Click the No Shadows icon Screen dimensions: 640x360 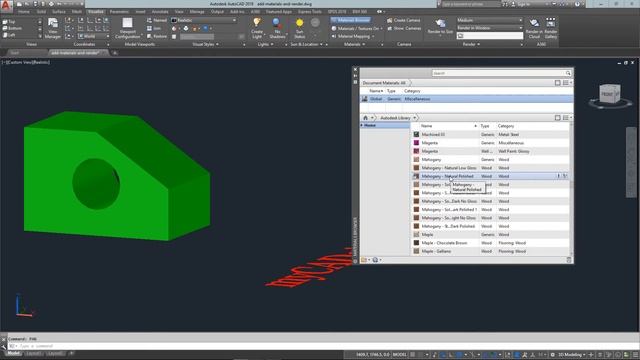coord(277,28)
